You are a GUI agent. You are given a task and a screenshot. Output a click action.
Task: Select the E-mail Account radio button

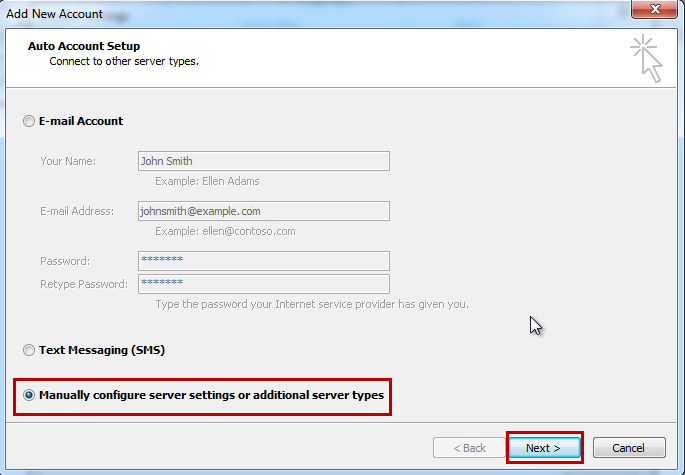28,121
